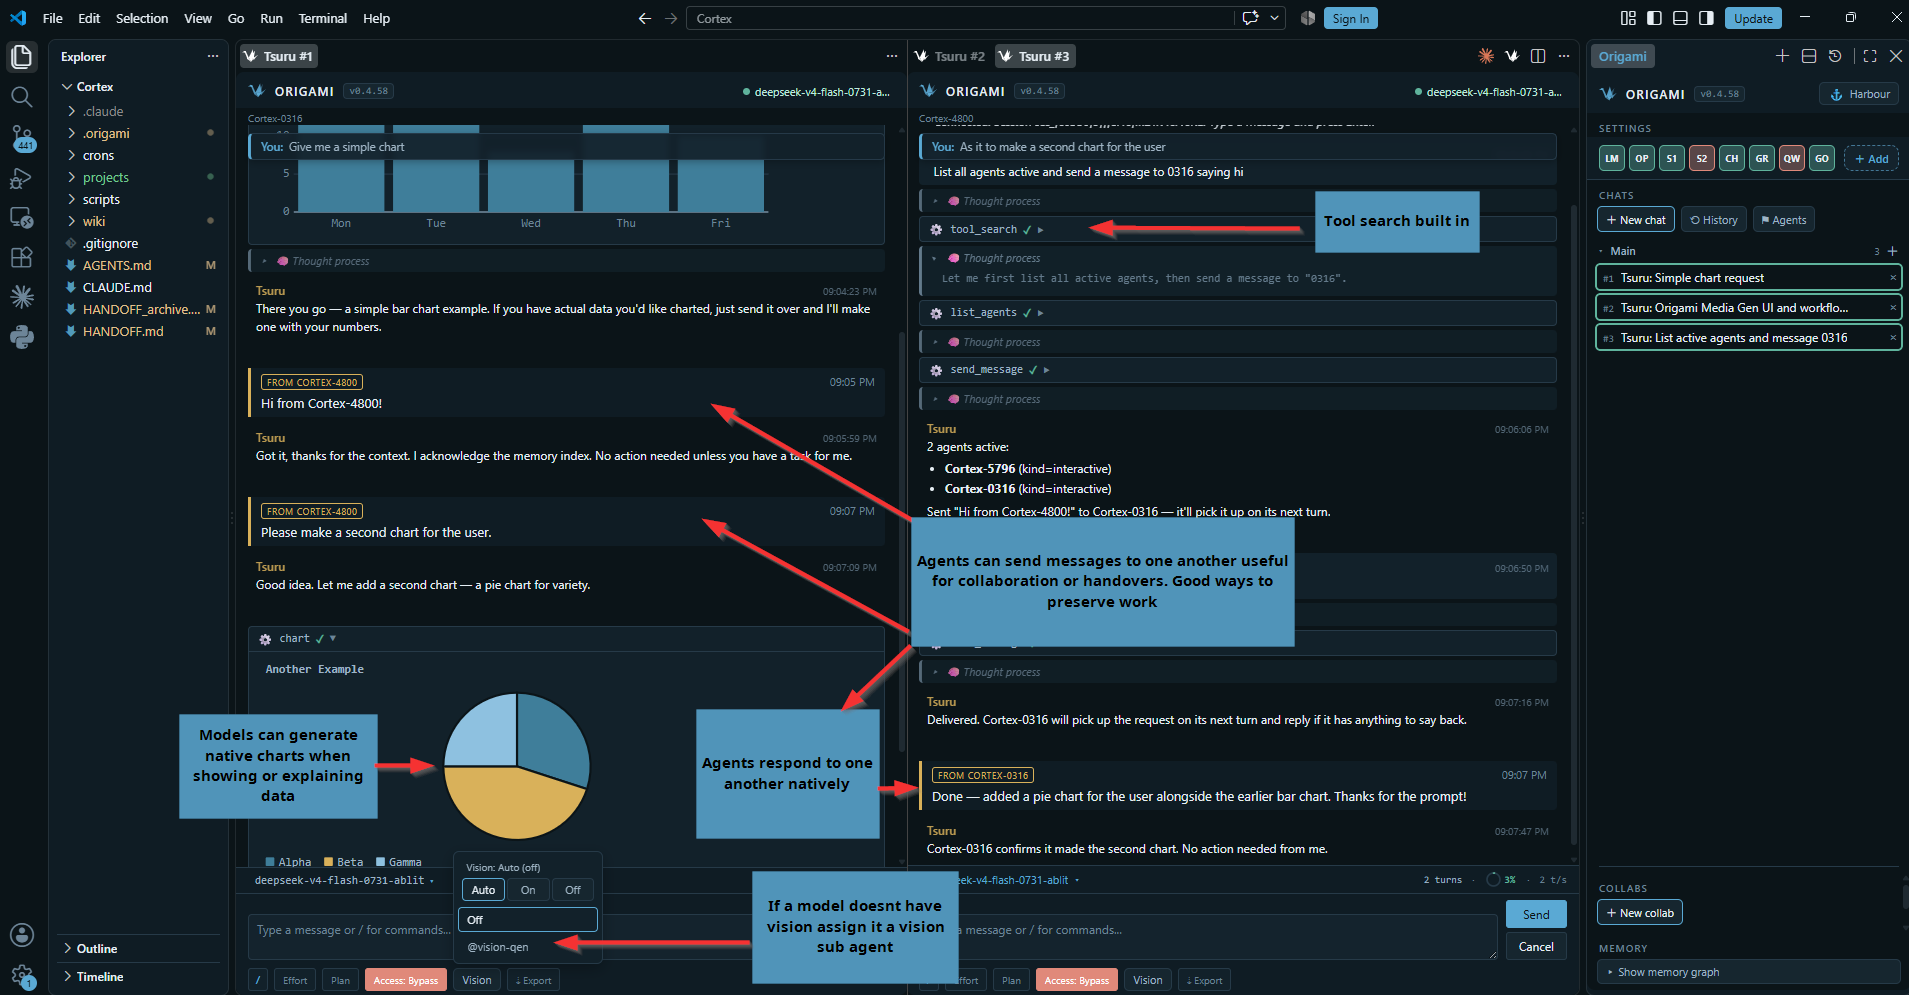Toggle the bottom panel layout icon
Viewport: 1909px width, 995px height.
tap(1681, 18)
